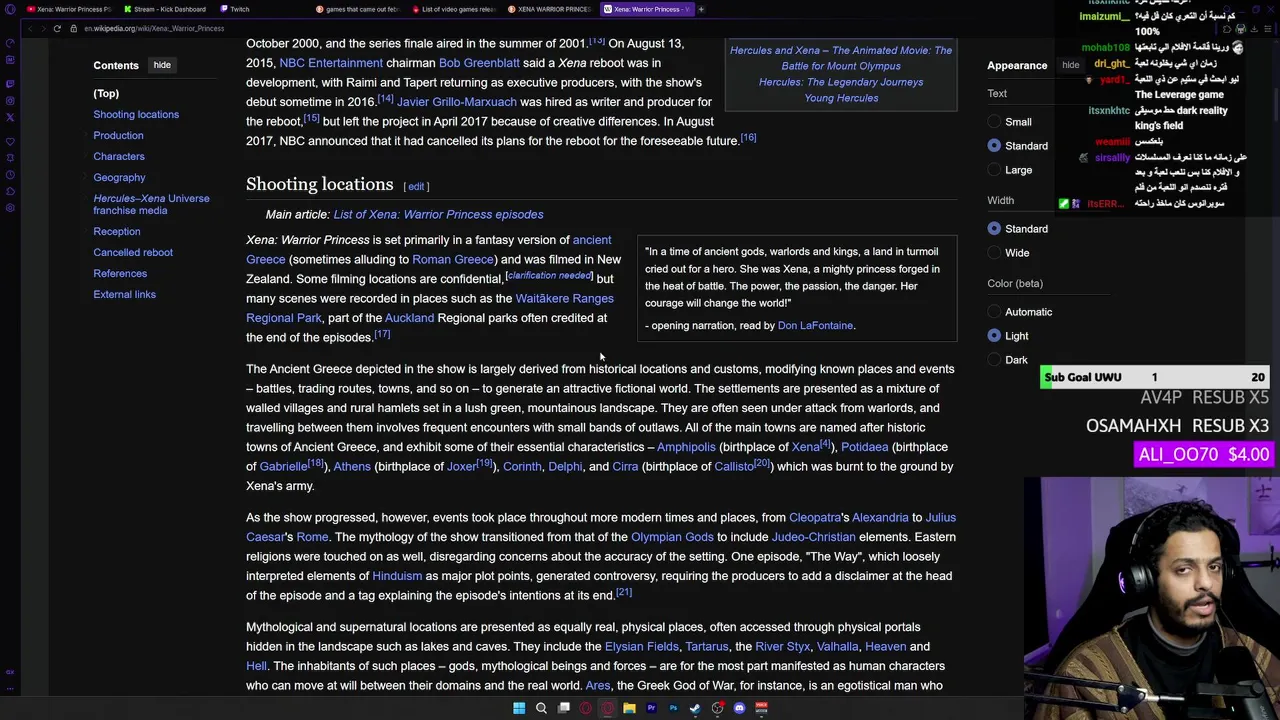Jump to Cancelled reboot in Contents
The height and width of the screenshot is (720, 1280).
click(x=133, y=252)
